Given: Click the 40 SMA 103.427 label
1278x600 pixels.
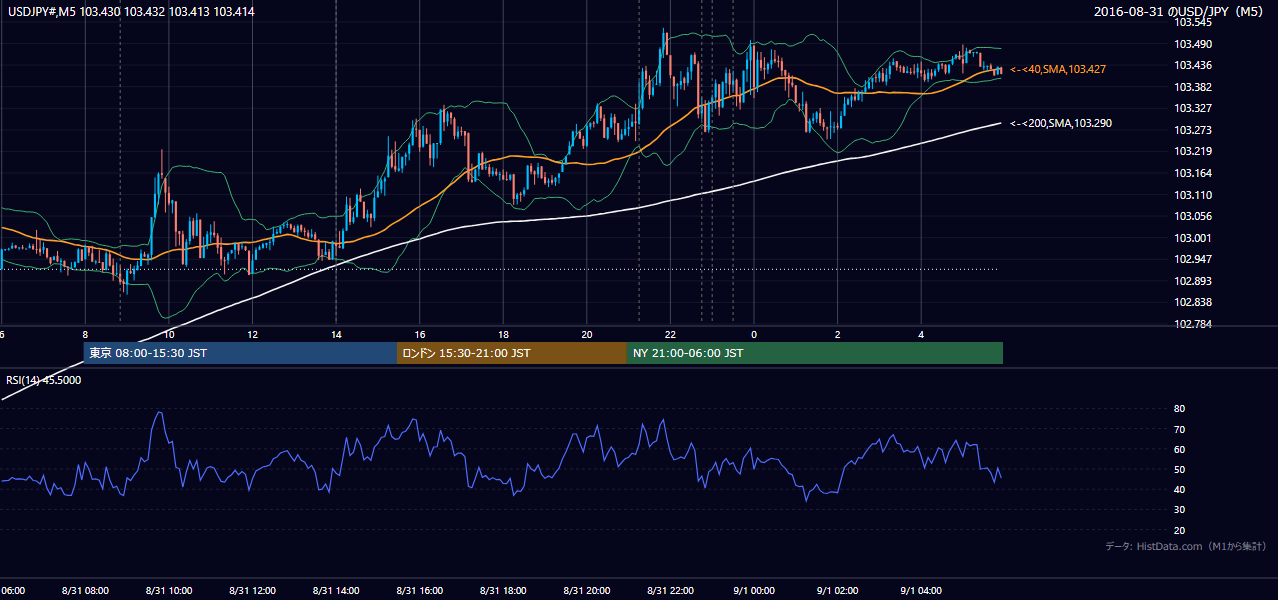Looking at the screenshot, I should [x=1057, y=69].
